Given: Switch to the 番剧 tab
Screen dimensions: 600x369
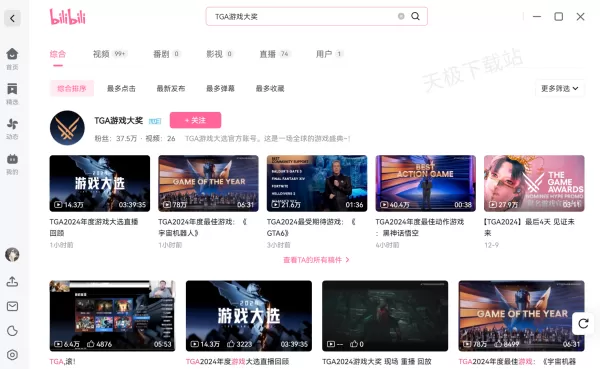Looking at the screenshot, I should 166,54.
